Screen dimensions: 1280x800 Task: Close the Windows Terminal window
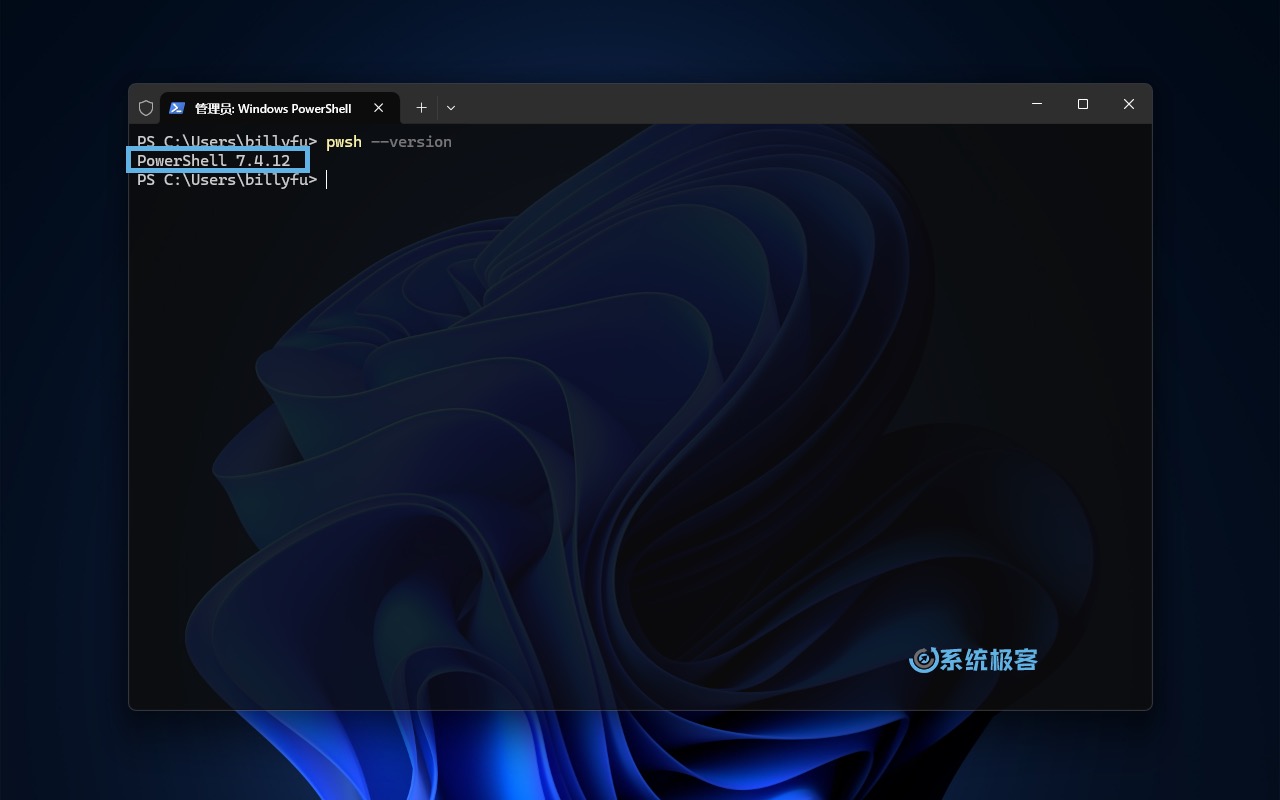tap(1129, 104)
